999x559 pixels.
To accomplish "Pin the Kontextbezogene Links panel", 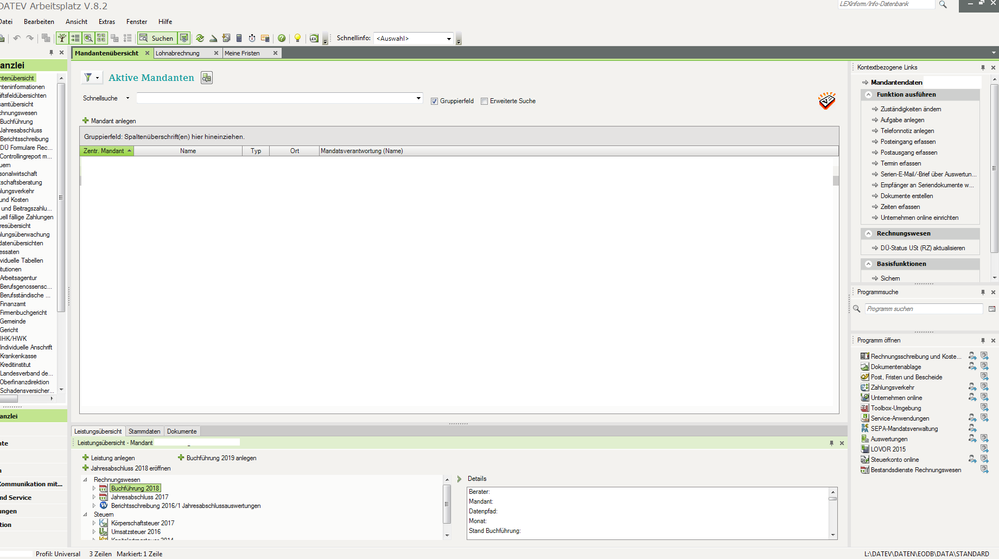I will point(982,67).
